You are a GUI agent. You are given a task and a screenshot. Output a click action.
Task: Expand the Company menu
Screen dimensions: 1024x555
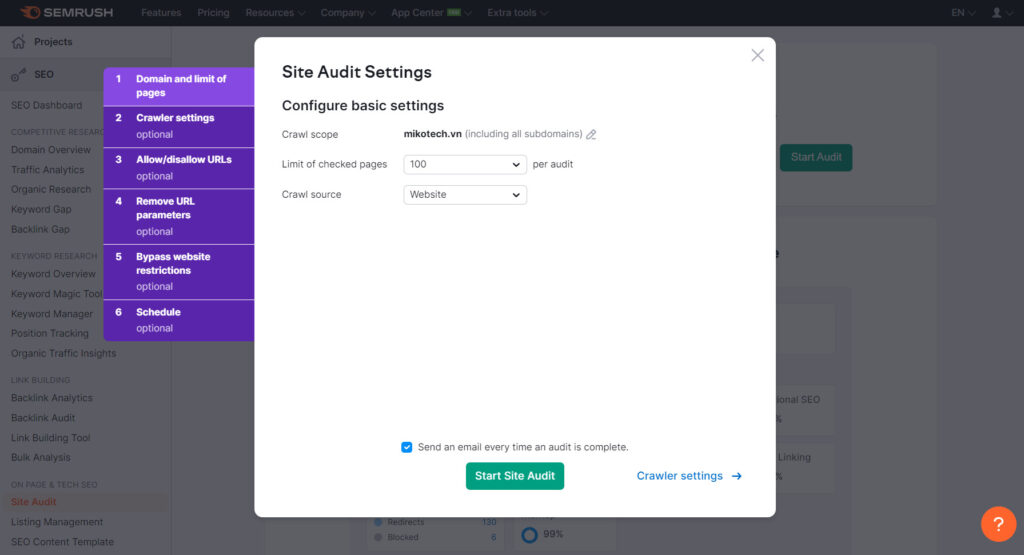point(347,12)
